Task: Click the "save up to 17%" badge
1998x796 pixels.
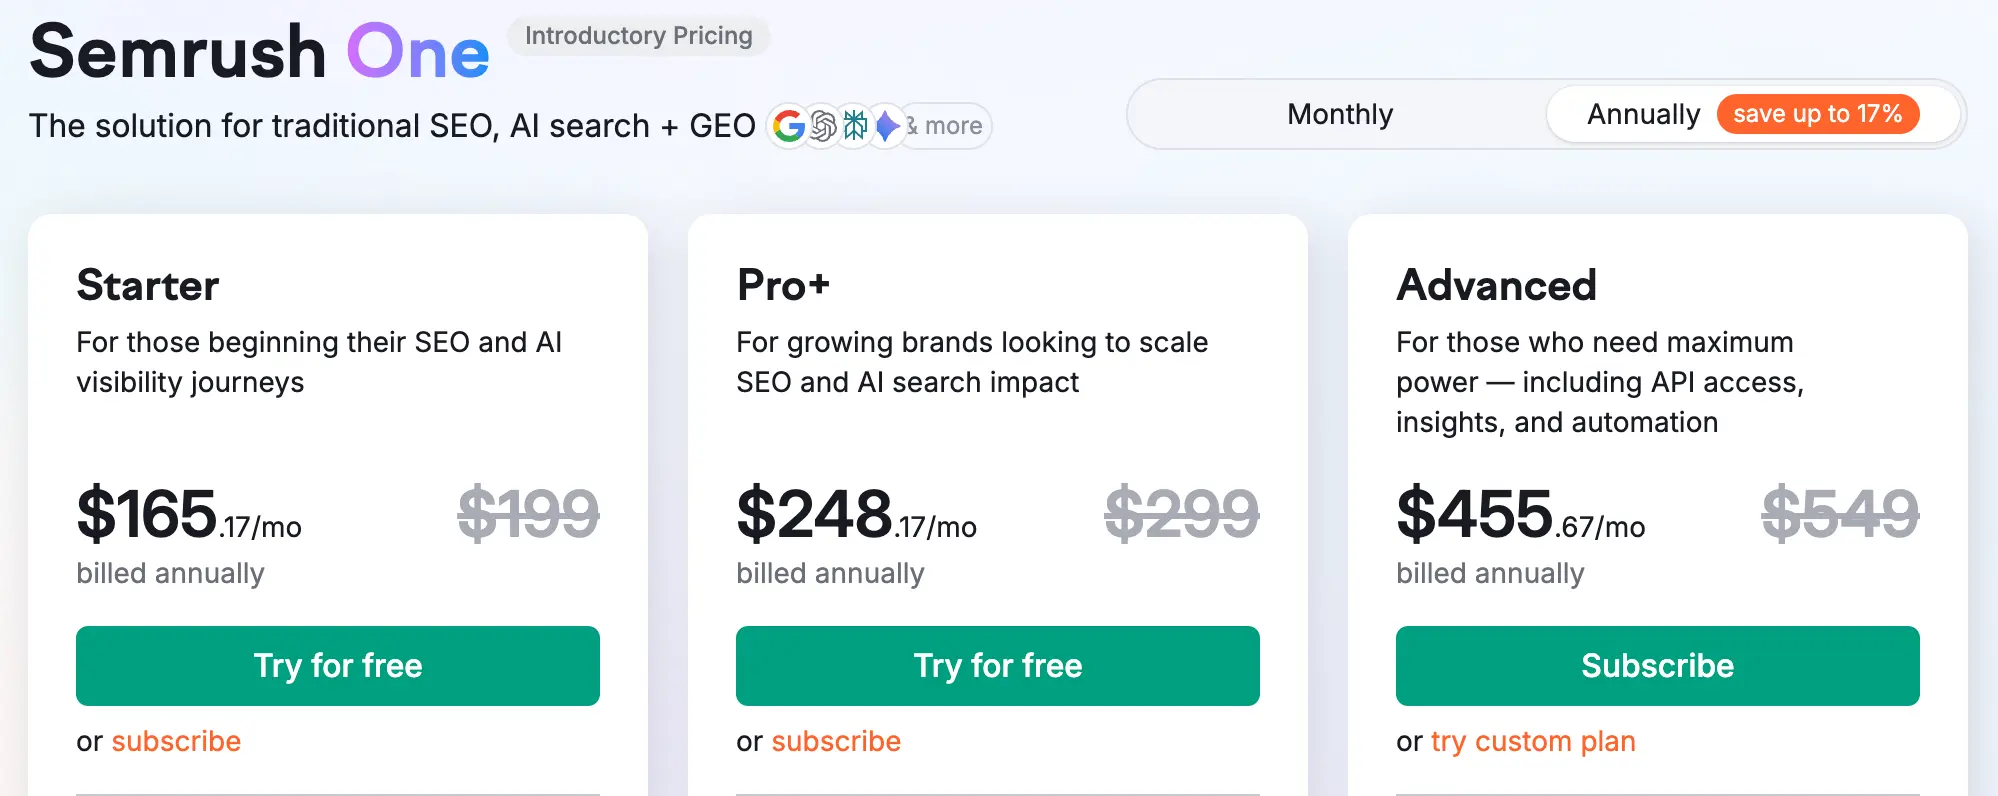Action: (x=1818, y=114)
